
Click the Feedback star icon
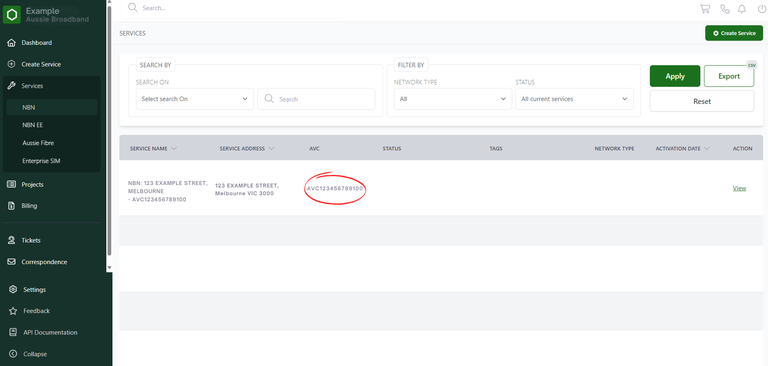[14, 311]
